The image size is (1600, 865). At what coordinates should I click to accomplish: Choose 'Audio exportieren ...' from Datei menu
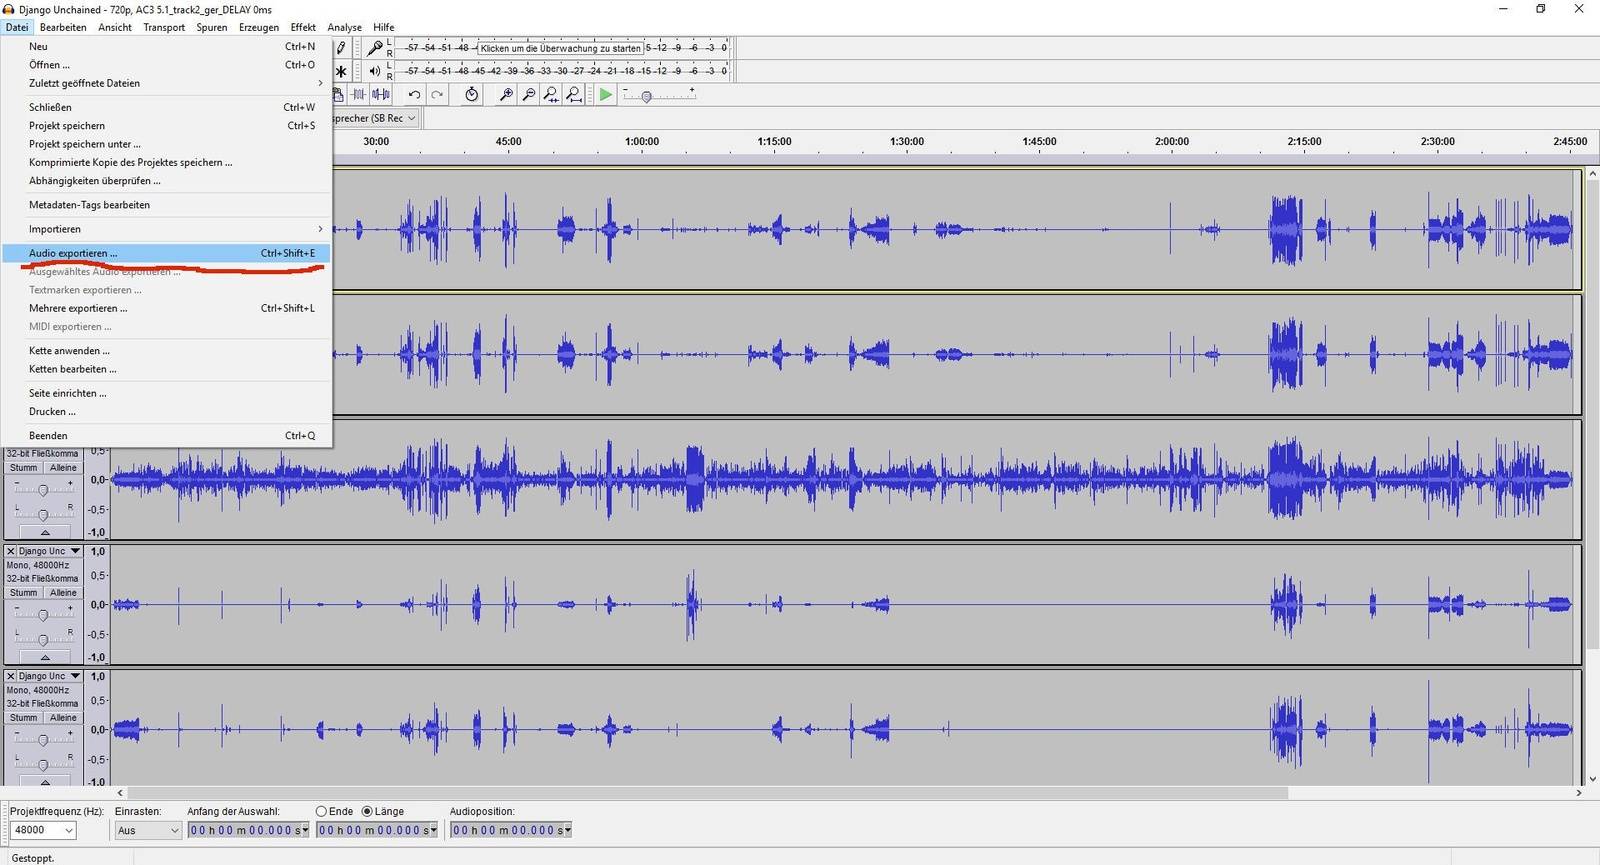(x=166, y=253)
